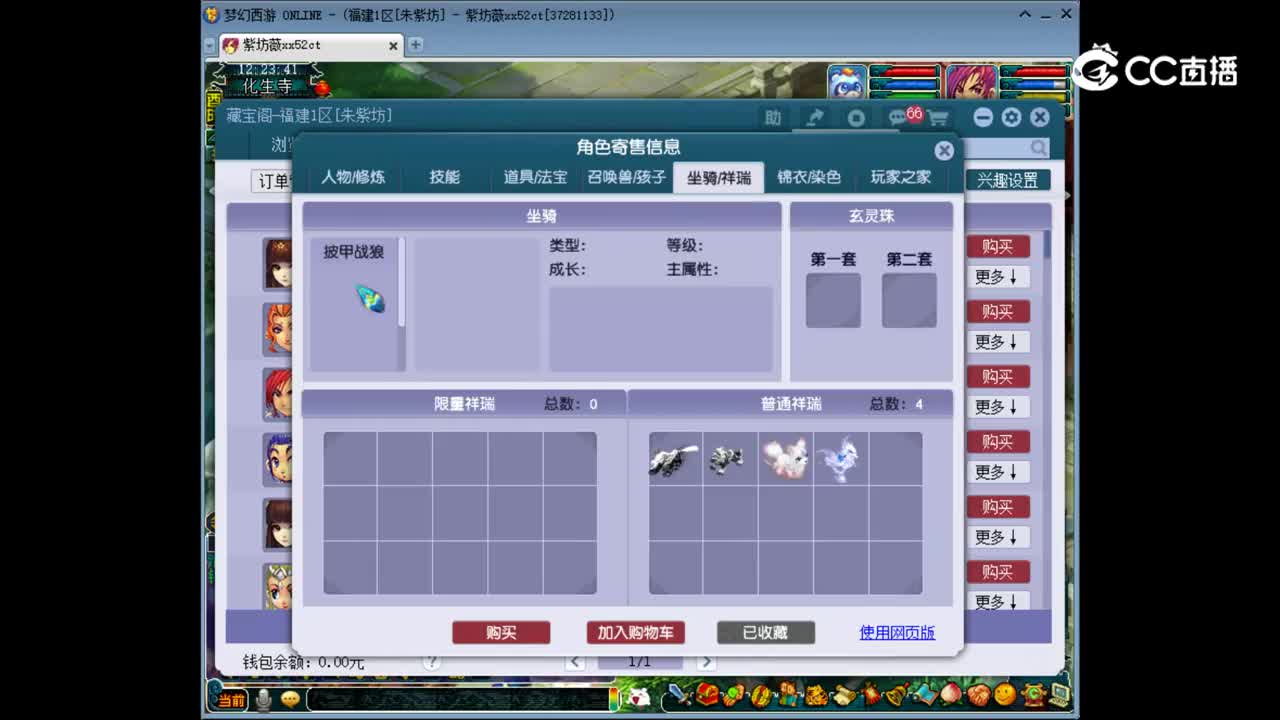Select the 坐骑/祥瑞 tab
This screenshot has width=1280, height=720.
718,177
